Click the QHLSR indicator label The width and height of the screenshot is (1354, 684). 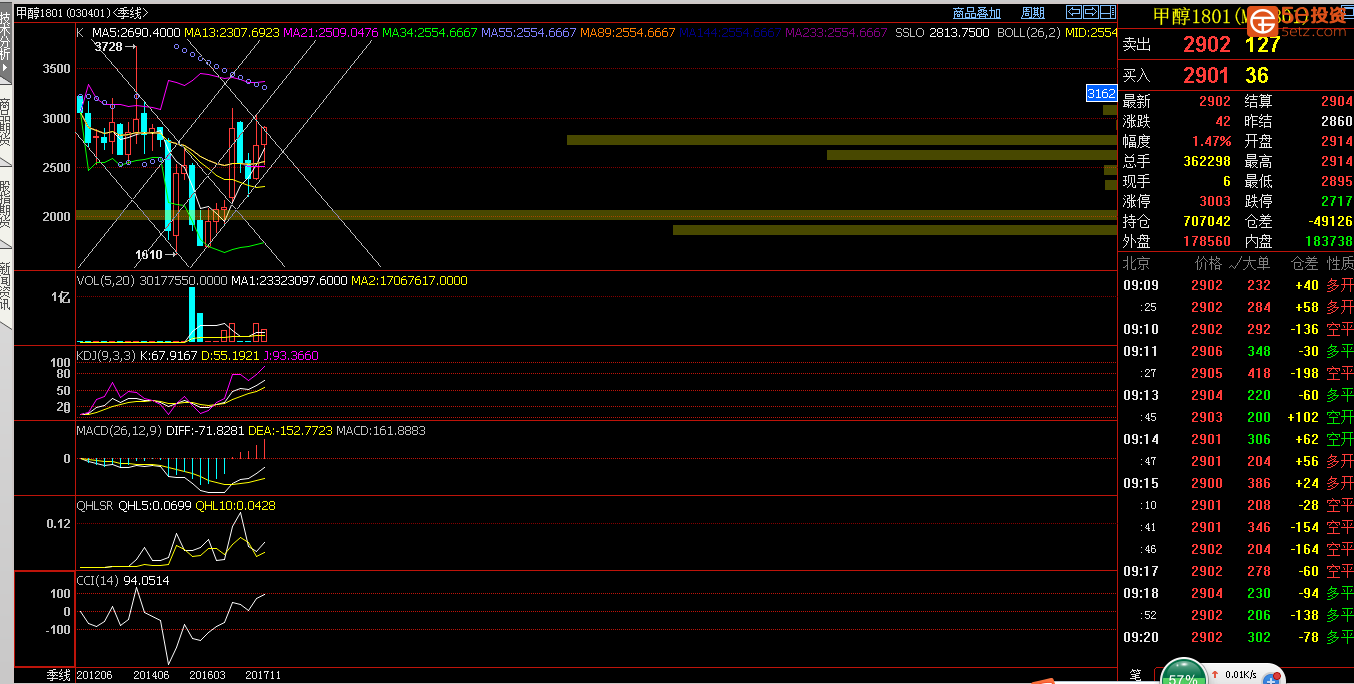(96, 505)
